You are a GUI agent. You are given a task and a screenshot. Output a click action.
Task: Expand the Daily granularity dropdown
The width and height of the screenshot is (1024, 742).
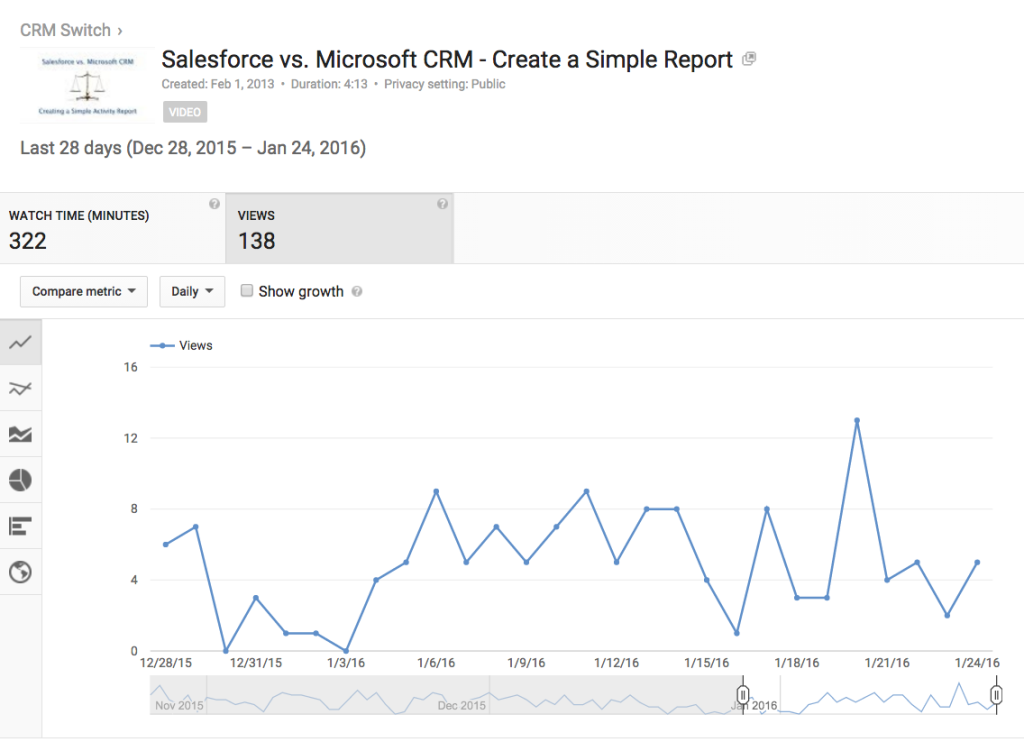(192, 291)
